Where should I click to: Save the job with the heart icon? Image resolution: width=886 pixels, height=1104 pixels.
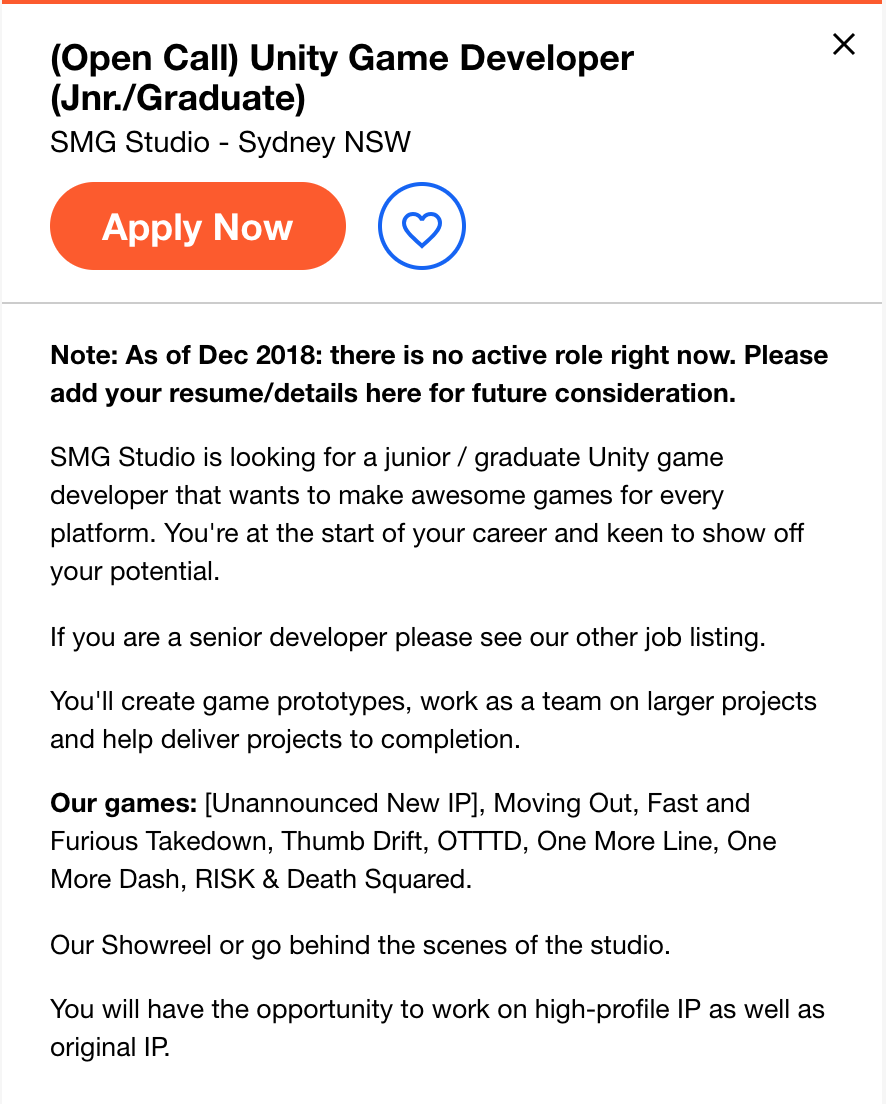(x=421, y=226)
